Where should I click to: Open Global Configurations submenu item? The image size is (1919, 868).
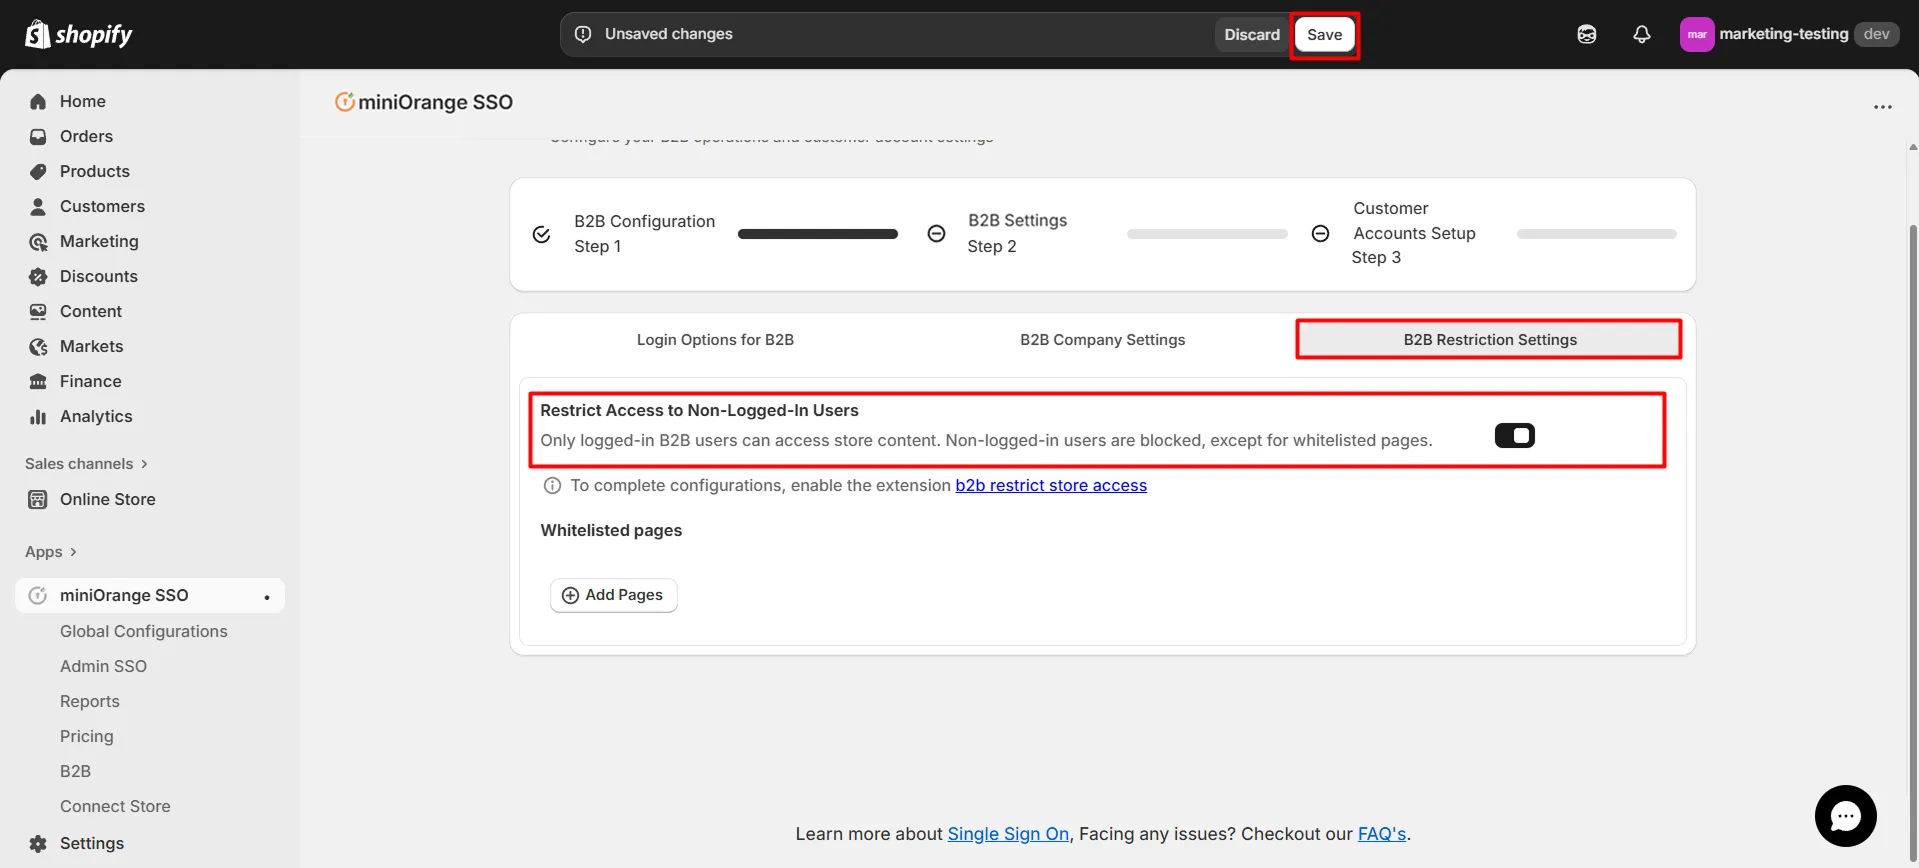coord(144,632)
